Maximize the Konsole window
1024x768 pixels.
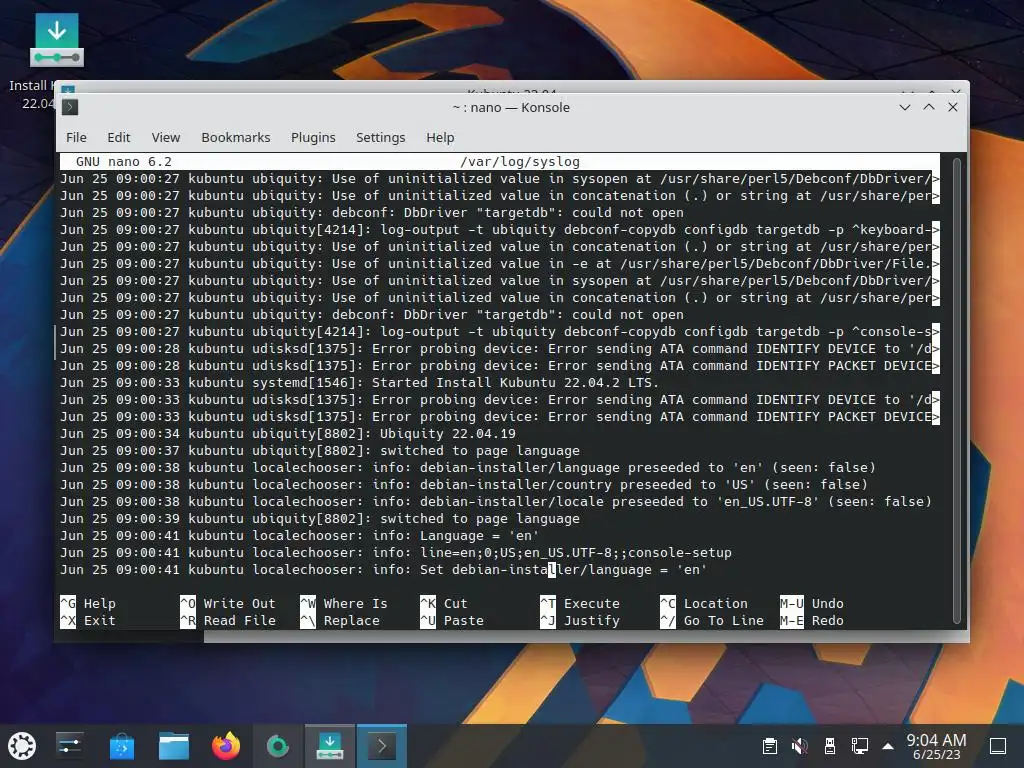(x=929, y=107)
